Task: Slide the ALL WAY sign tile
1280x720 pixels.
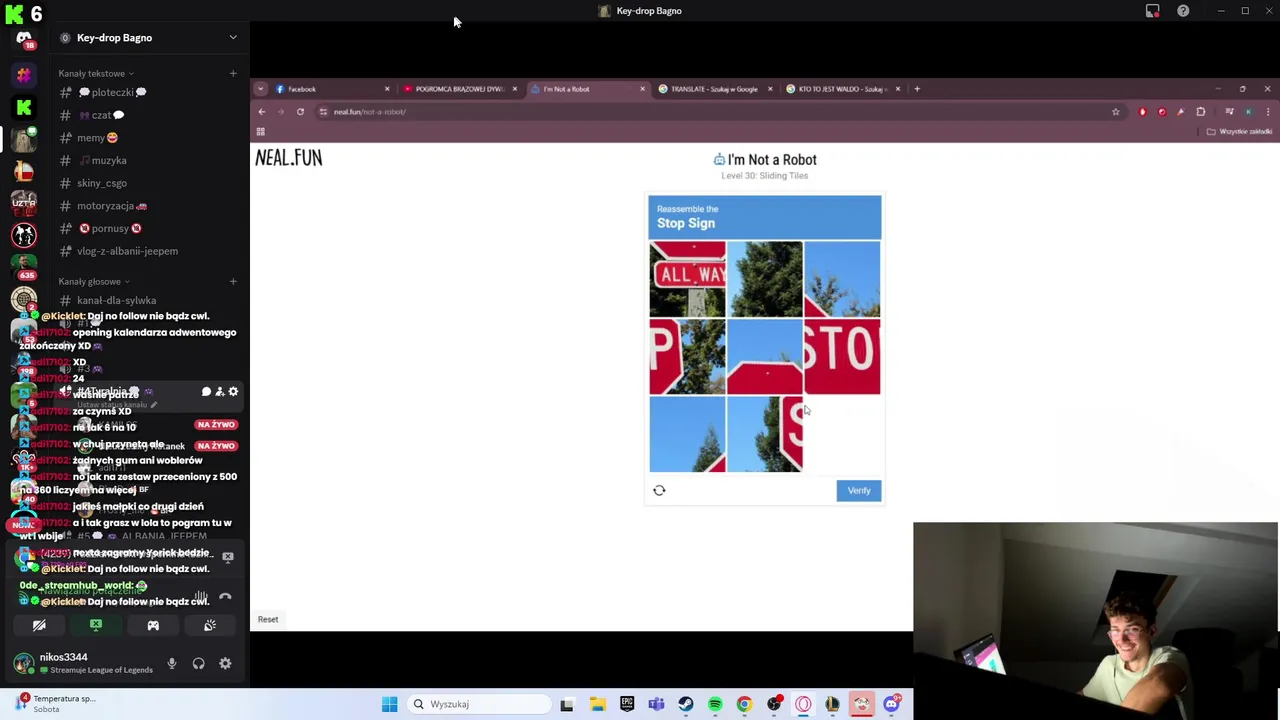Action: pyautogui.click(x=687, y=279)
